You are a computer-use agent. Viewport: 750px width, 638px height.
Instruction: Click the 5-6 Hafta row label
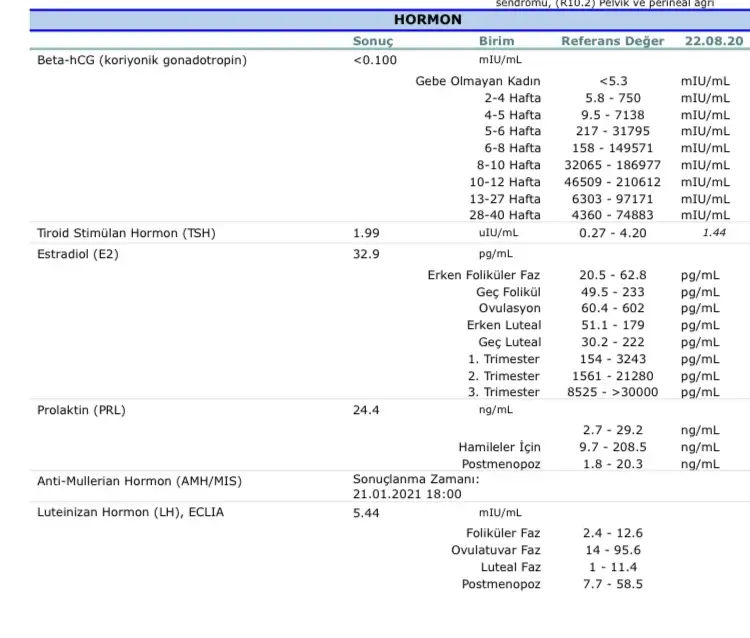(512, 132)
